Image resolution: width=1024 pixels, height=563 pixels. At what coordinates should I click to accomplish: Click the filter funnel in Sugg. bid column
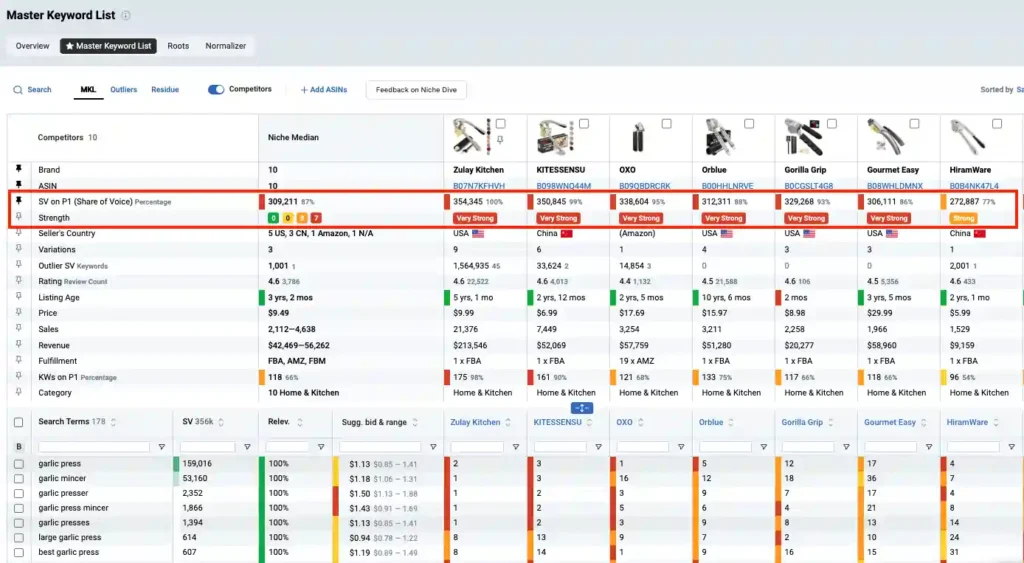[431, 447]
